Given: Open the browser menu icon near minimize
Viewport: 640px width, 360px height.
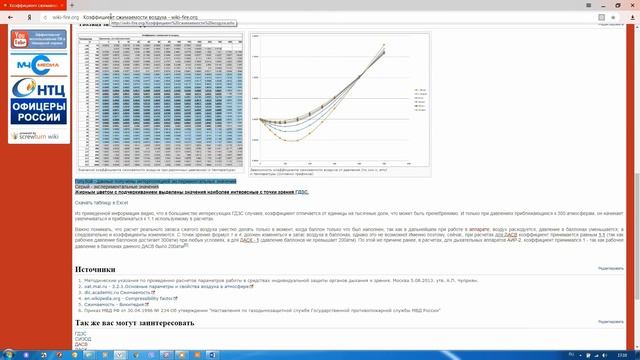Looking at the screenshot, I should tap(589, 5).
